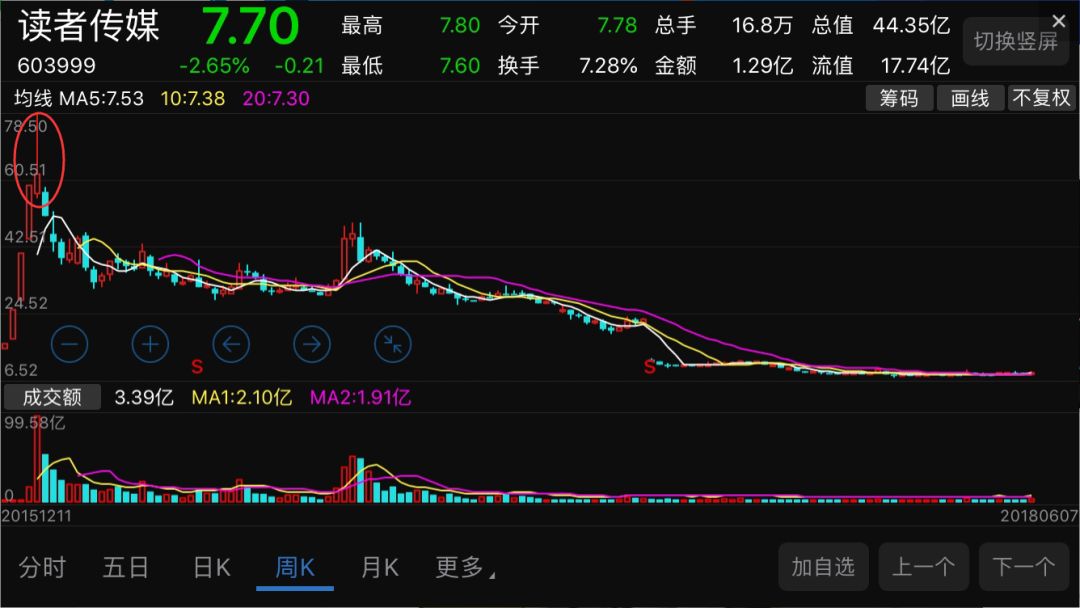
Task: Zoom out the chart with minus icon
Action: pyautogui.click(x=70, y=344)
